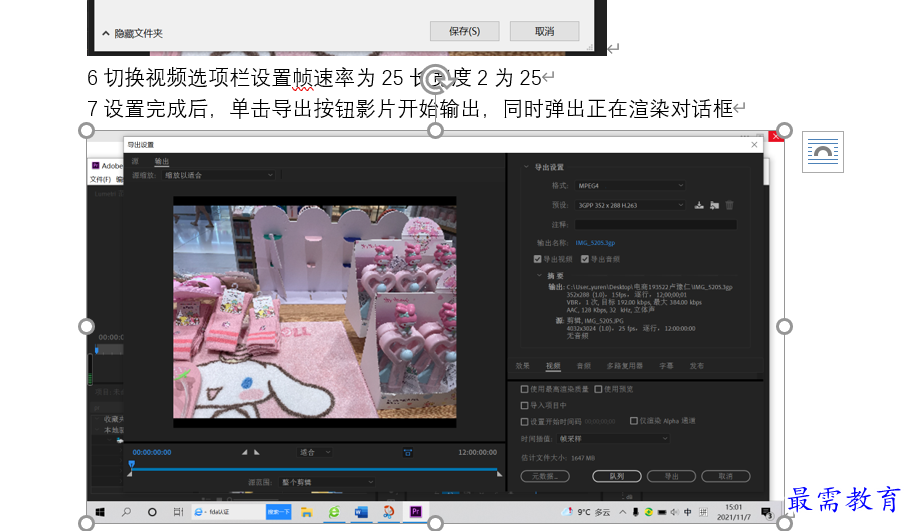Open the zoom level (适合) dropdown

coord(315,452)
